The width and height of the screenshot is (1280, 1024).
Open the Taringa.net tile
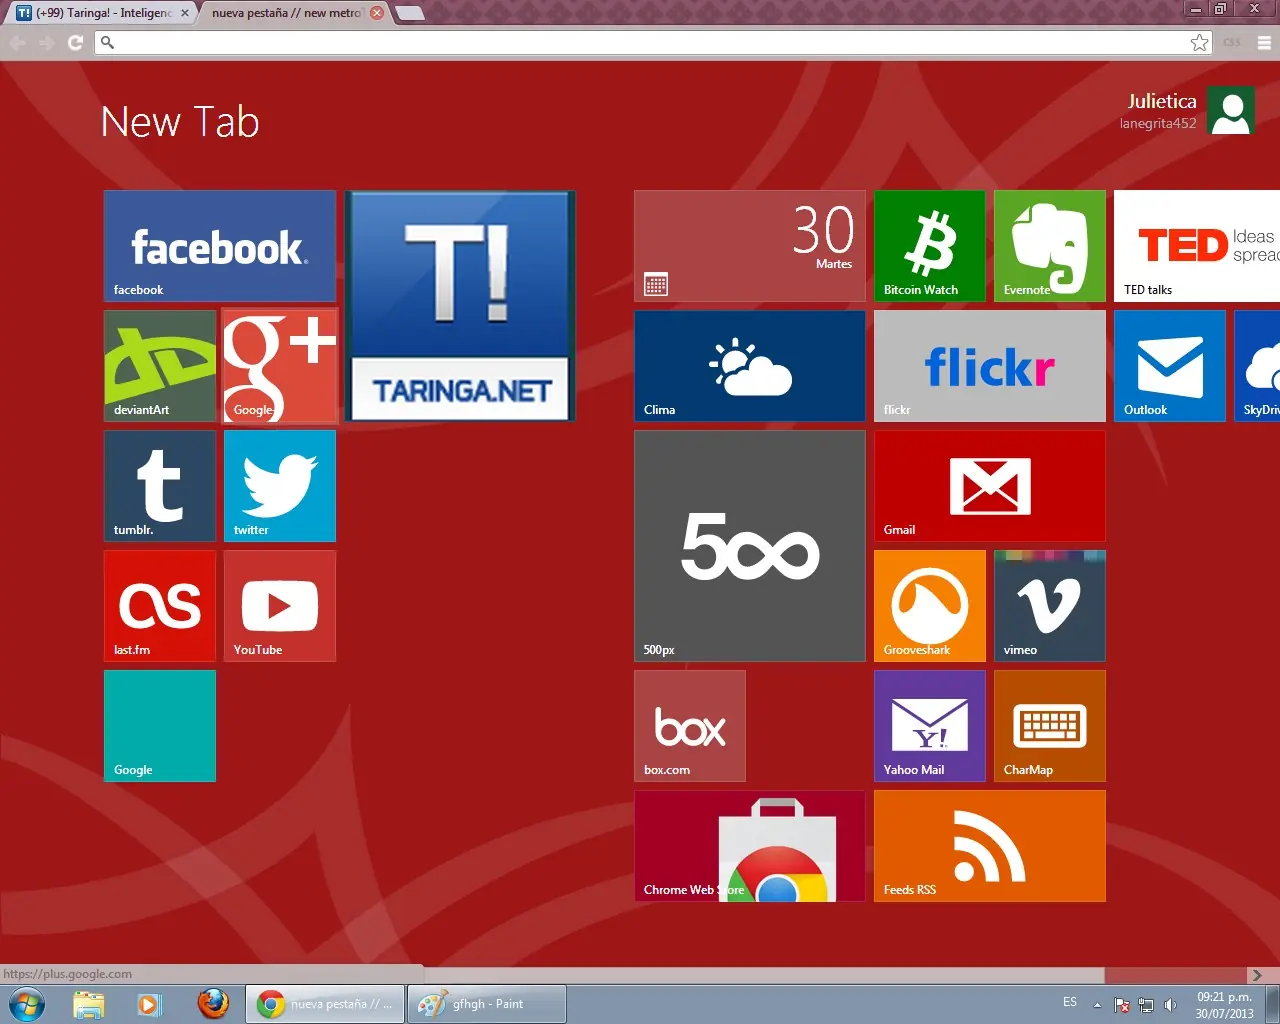[460, 306]
